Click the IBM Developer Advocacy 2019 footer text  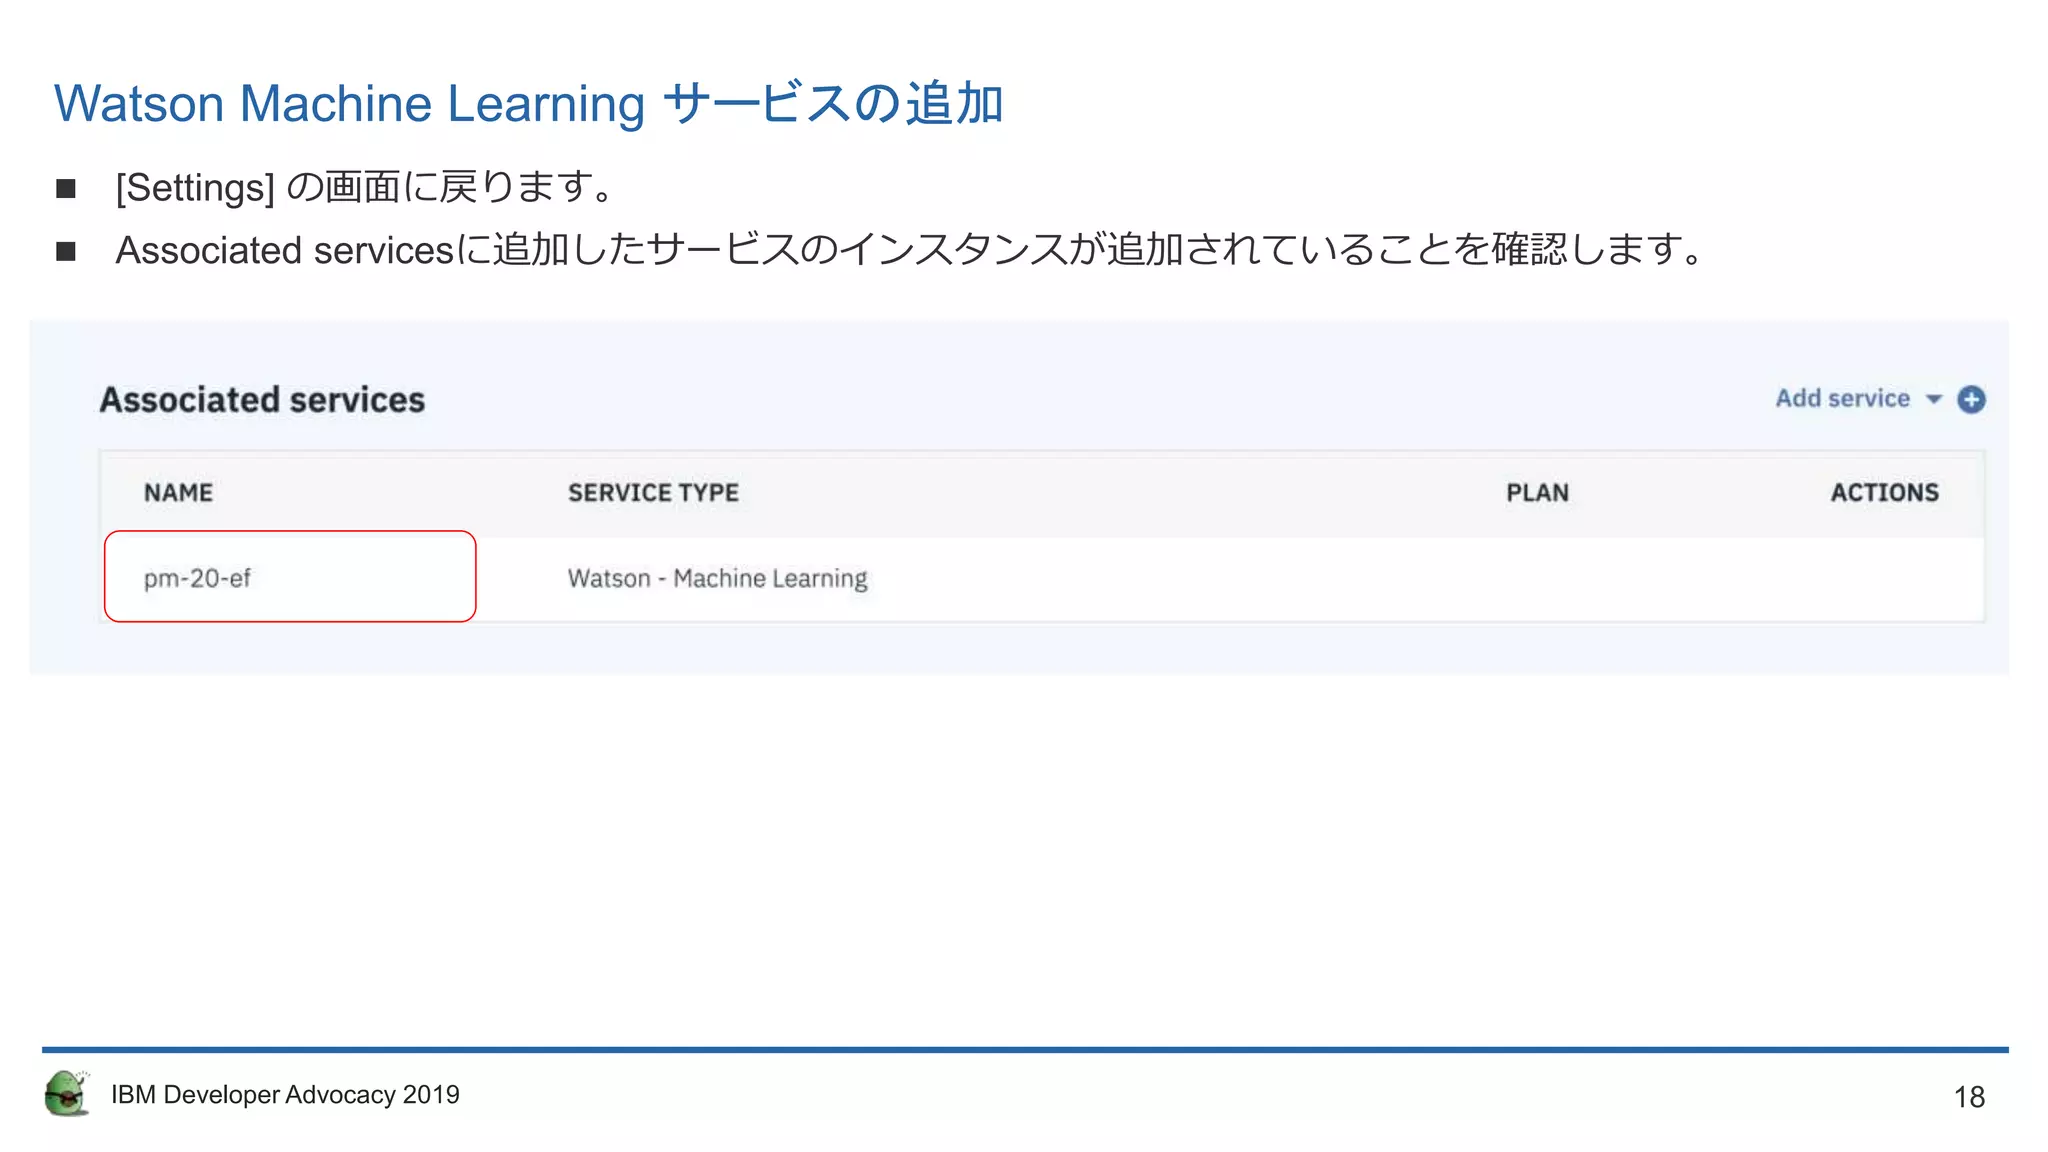(285, 1095)
